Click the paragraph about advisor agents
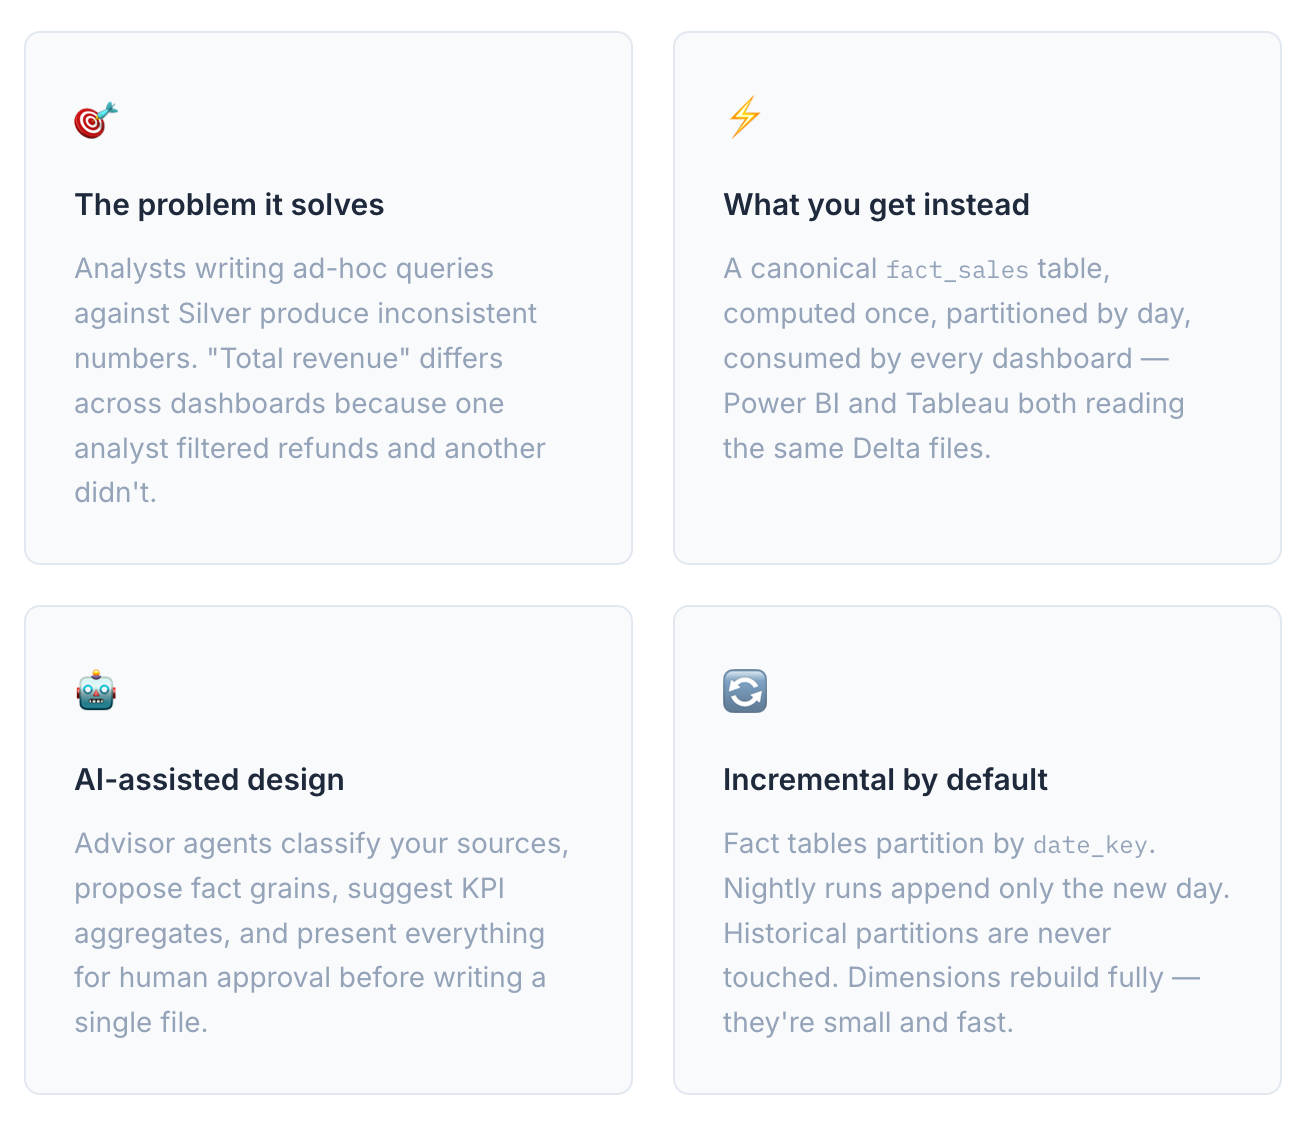 322,933
